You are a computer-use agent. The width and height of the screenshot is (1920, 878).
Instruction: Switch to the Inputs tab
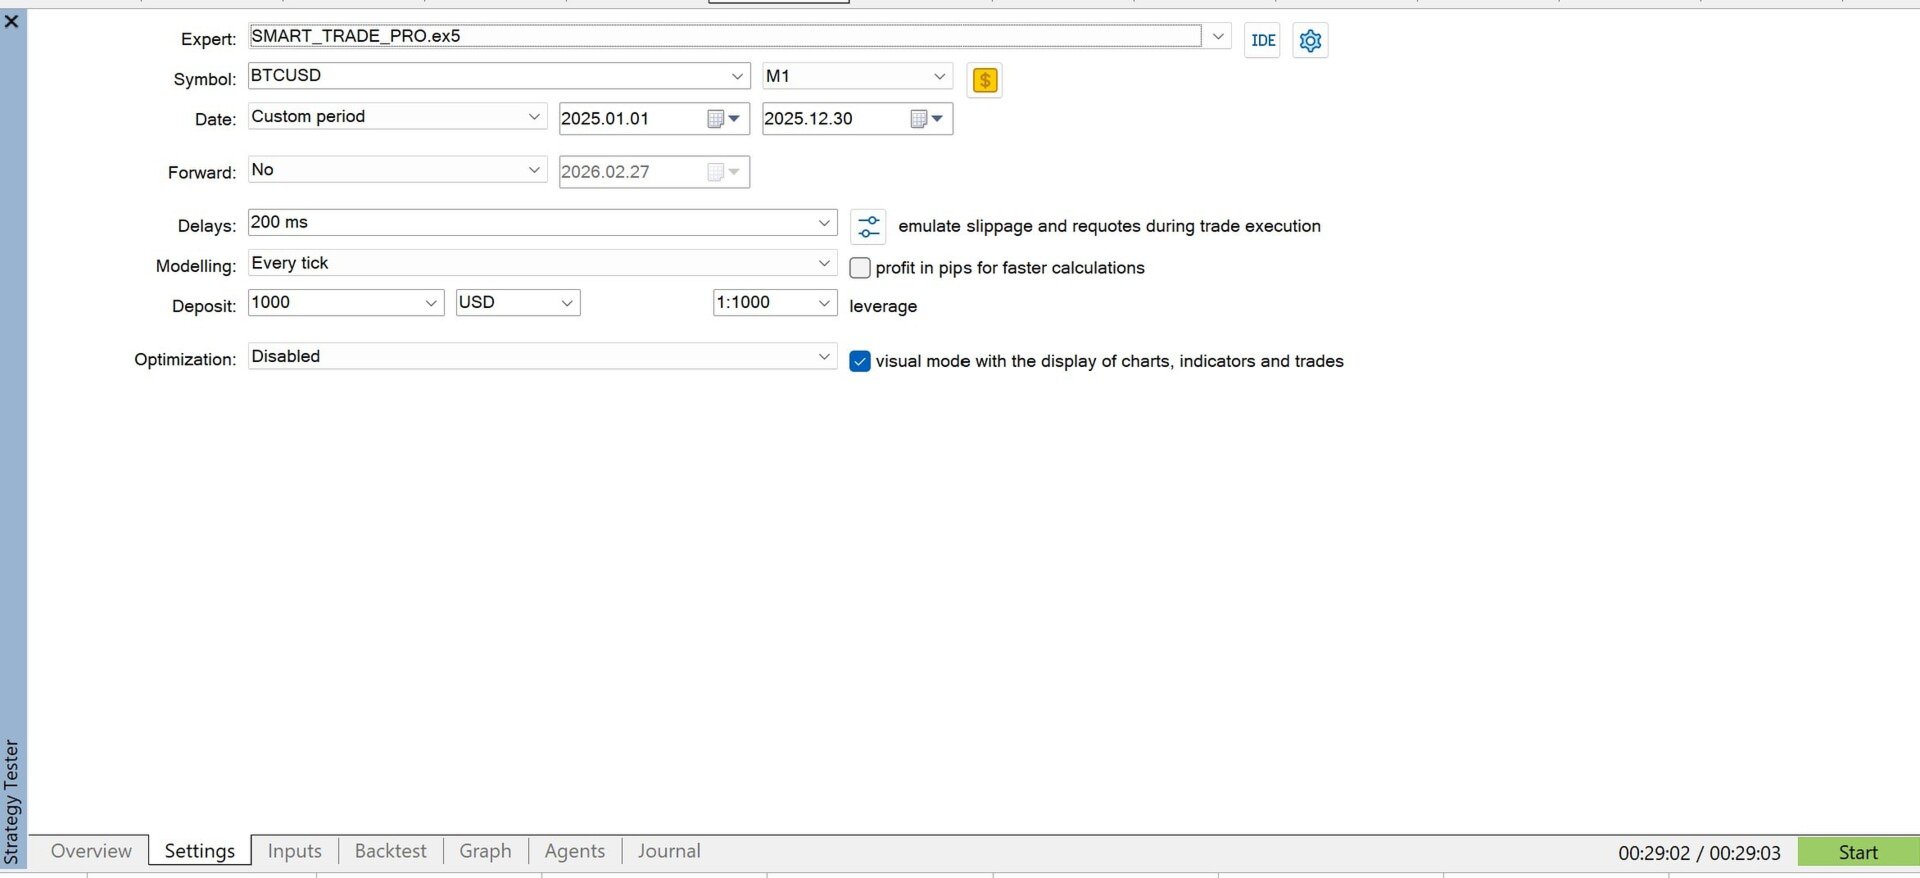pos(295,851)
